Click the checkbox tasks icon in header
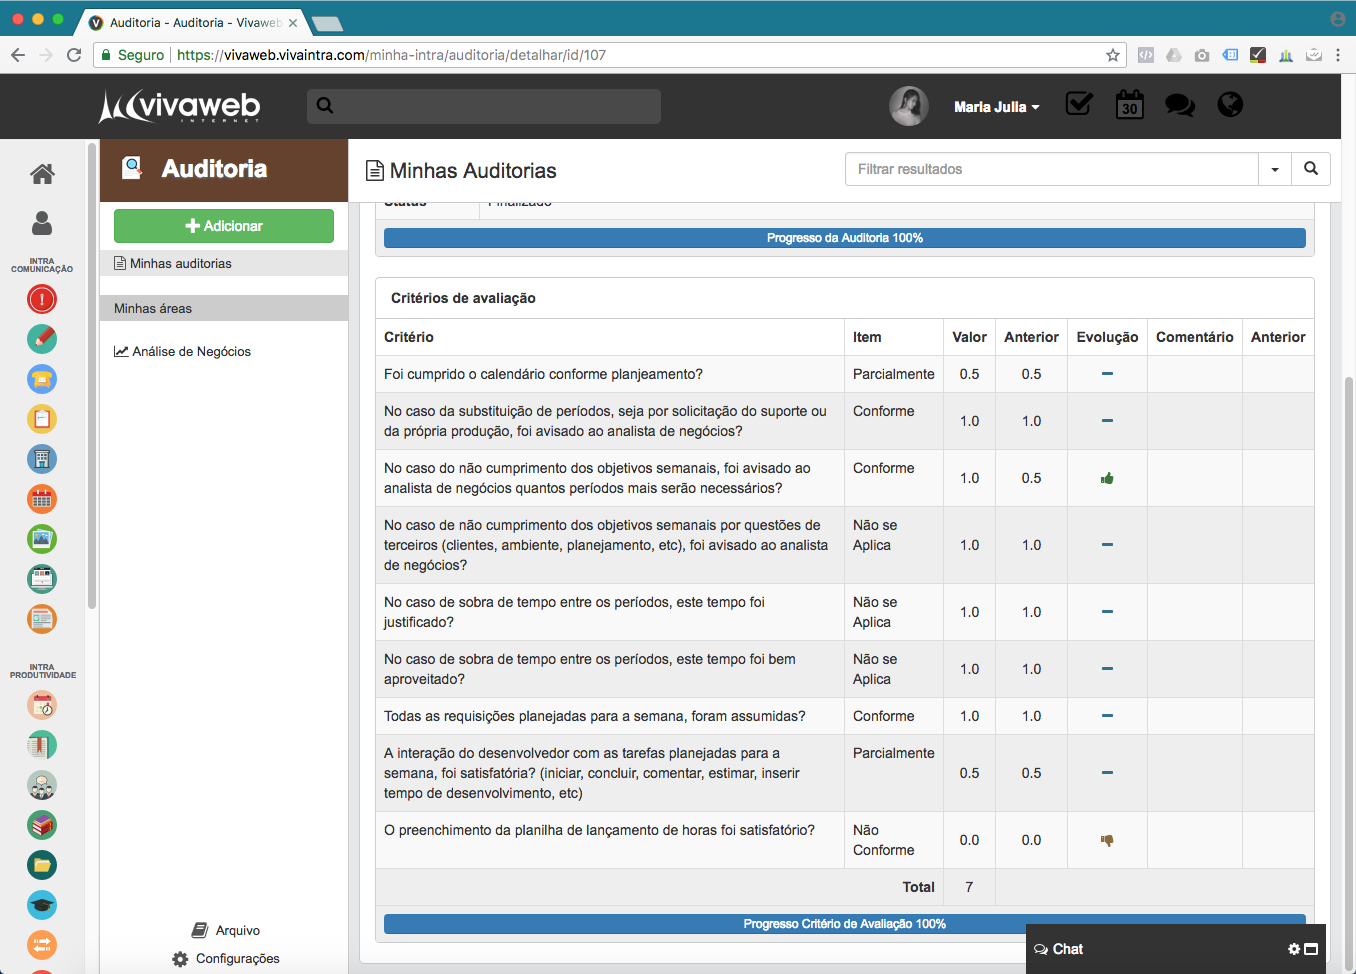This screenshot has width=1356, height=974. [1079, 104]
